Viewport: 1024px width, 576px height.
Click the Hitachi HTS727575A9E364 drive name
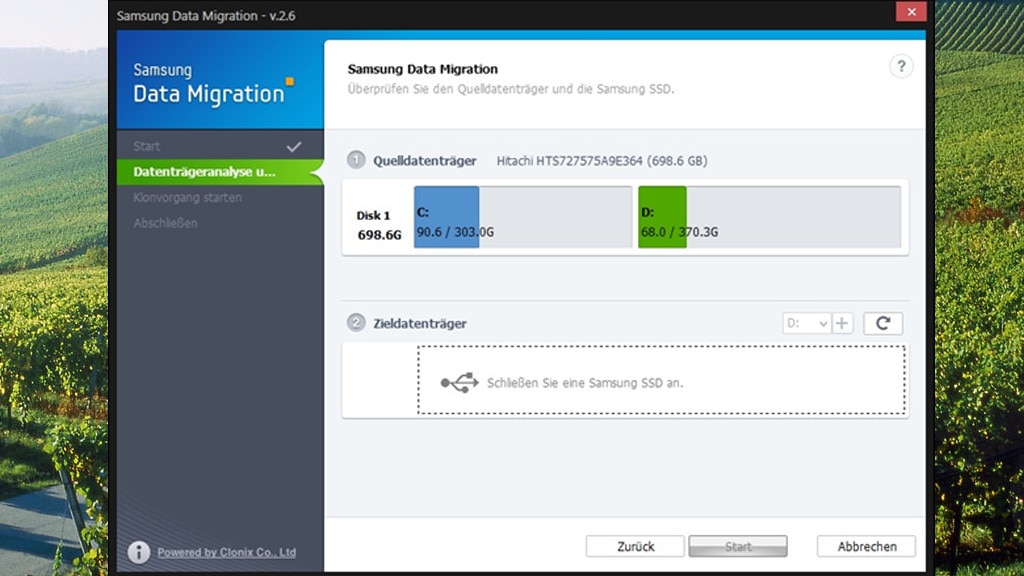(601, 161)
